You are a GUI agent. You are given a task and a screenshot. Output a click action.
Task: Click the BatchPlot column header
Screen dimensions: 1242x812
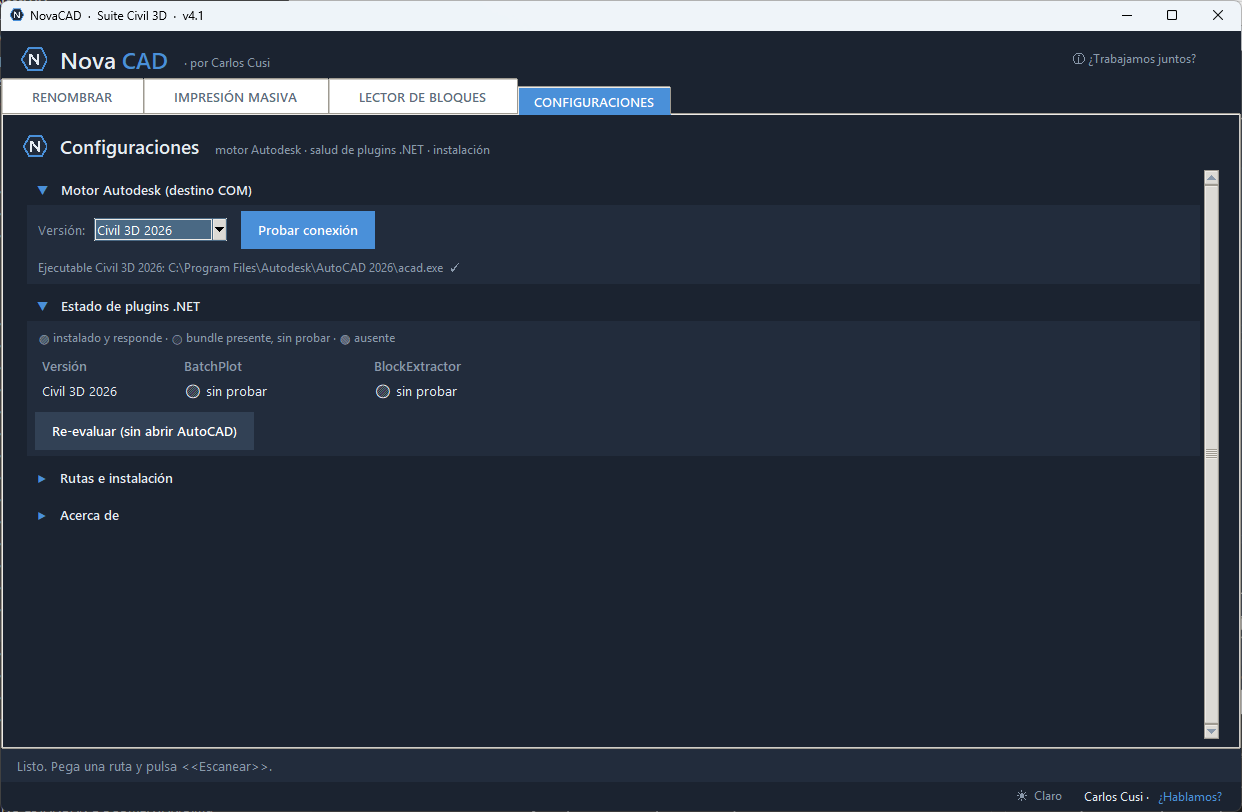click(213, 367)
